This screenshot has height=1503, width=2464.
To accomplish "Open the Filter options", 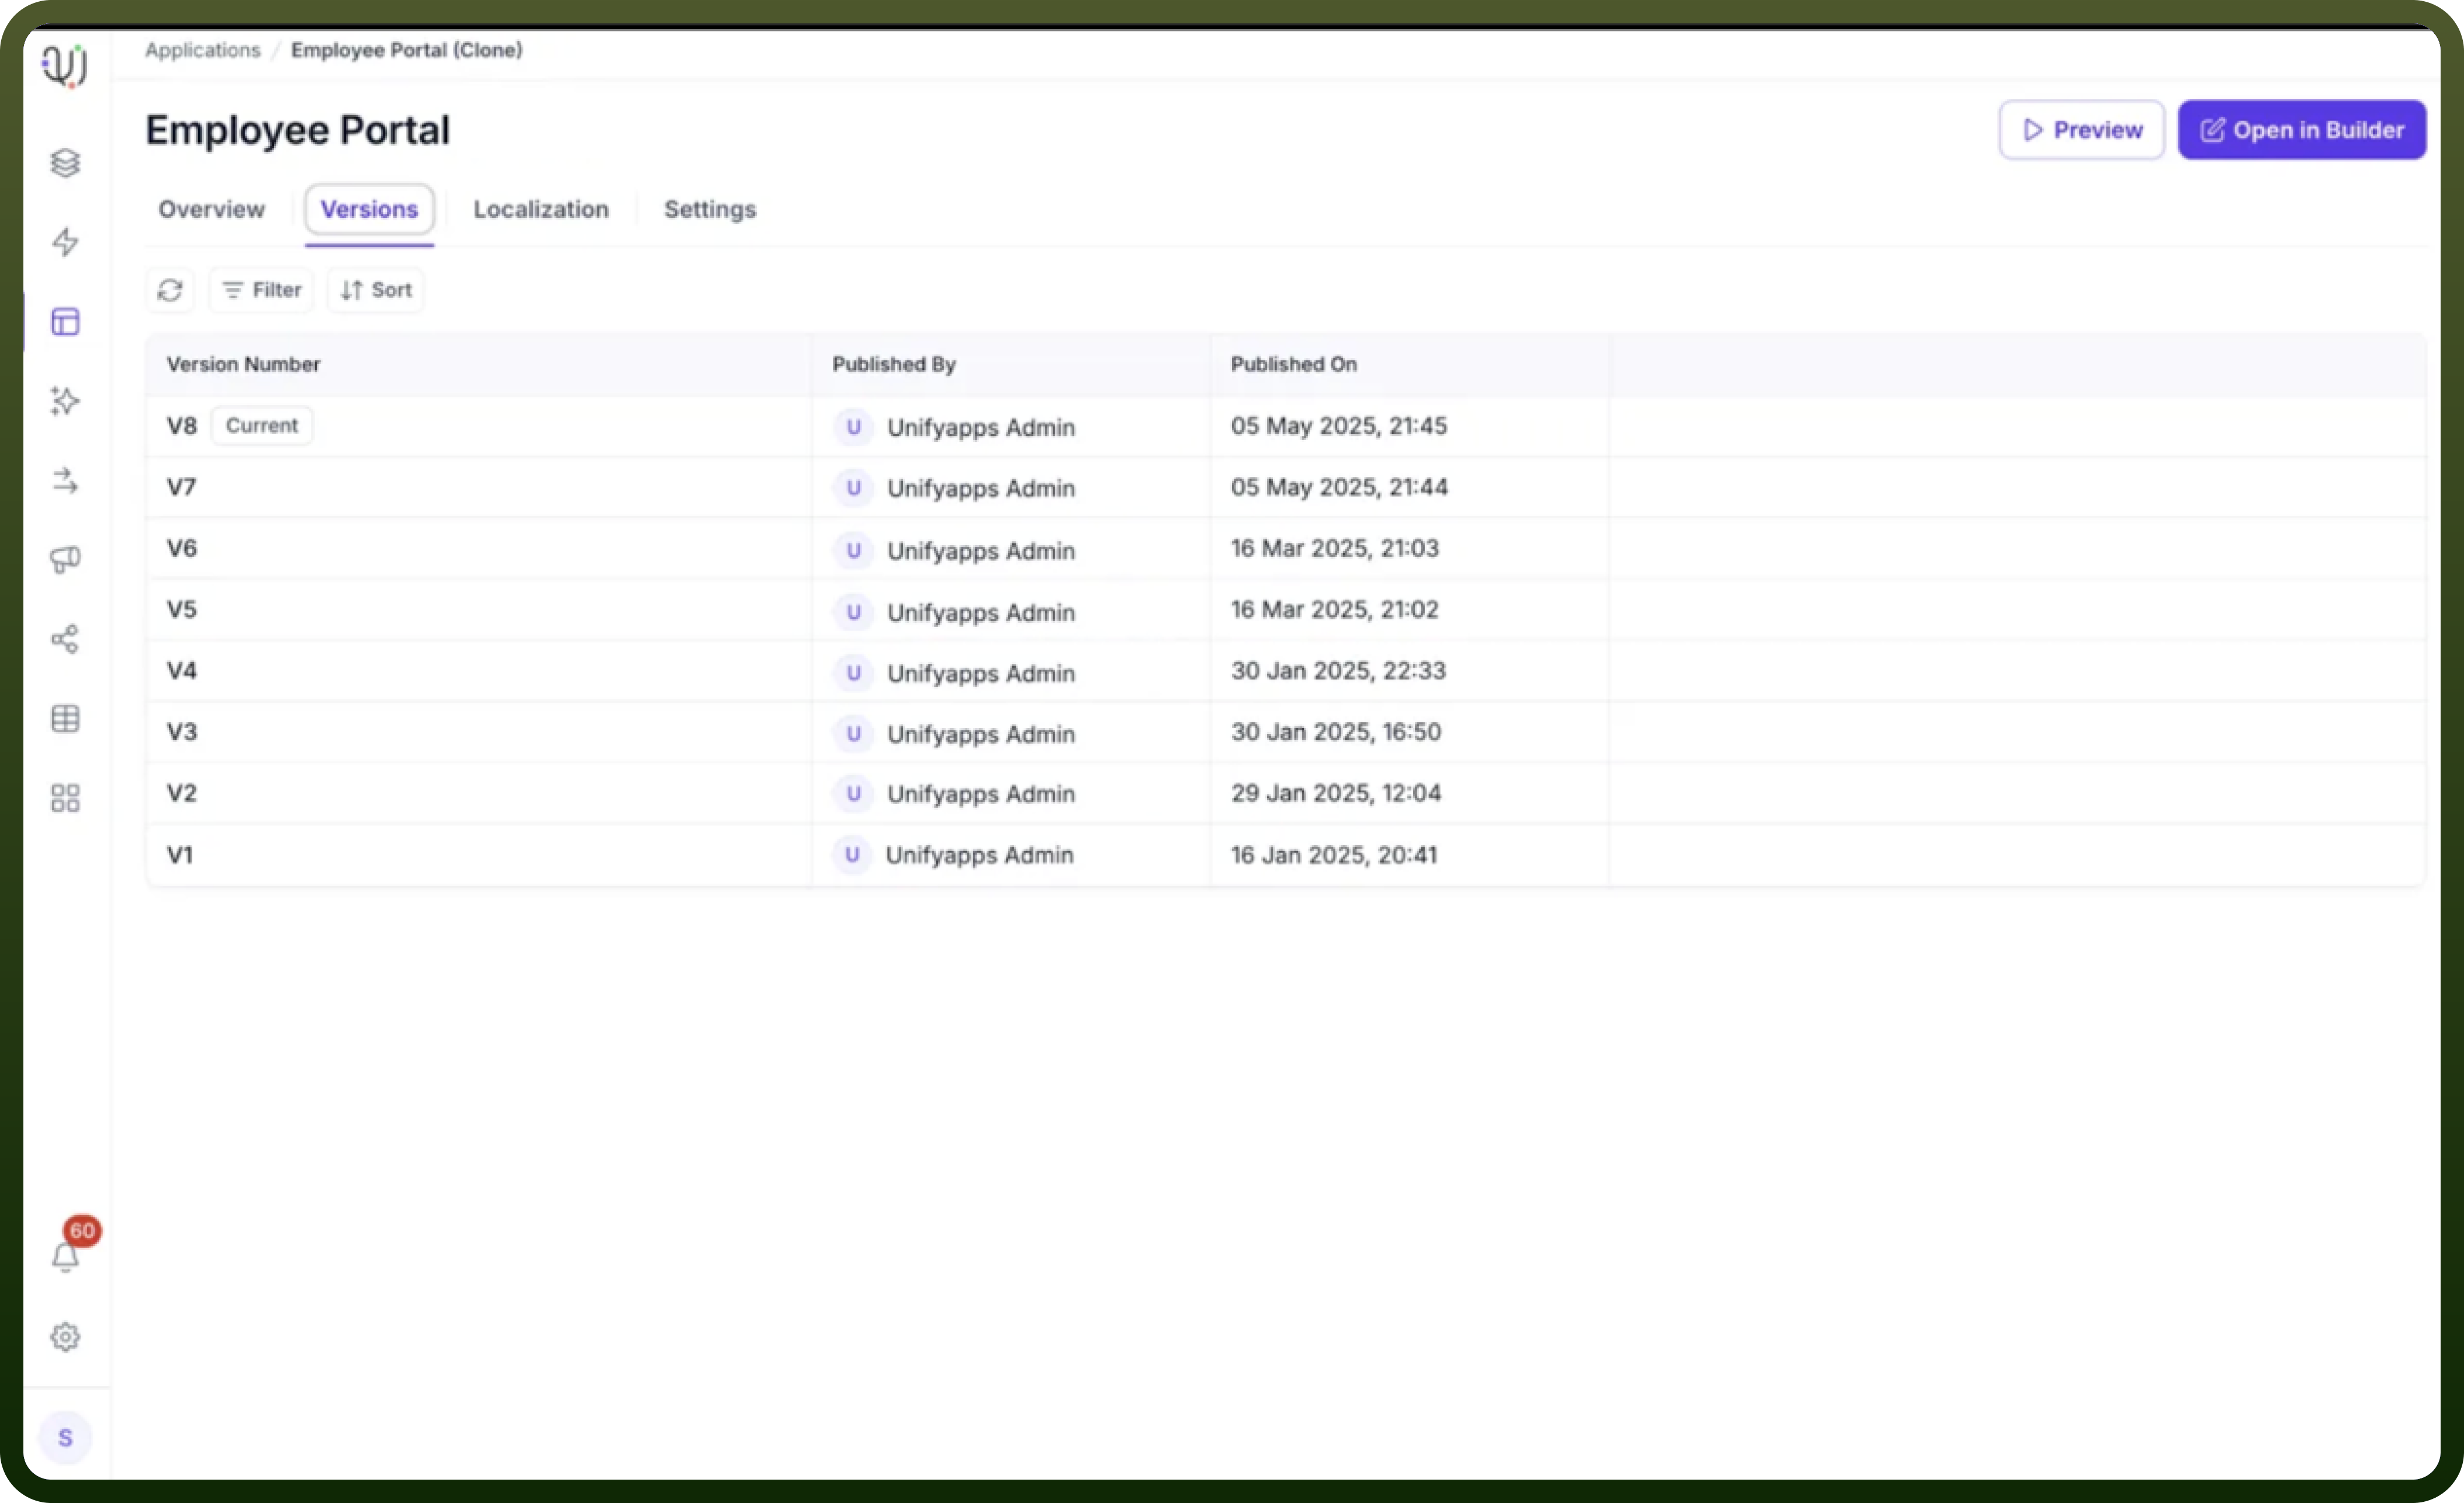I will (x=261, y=290).
